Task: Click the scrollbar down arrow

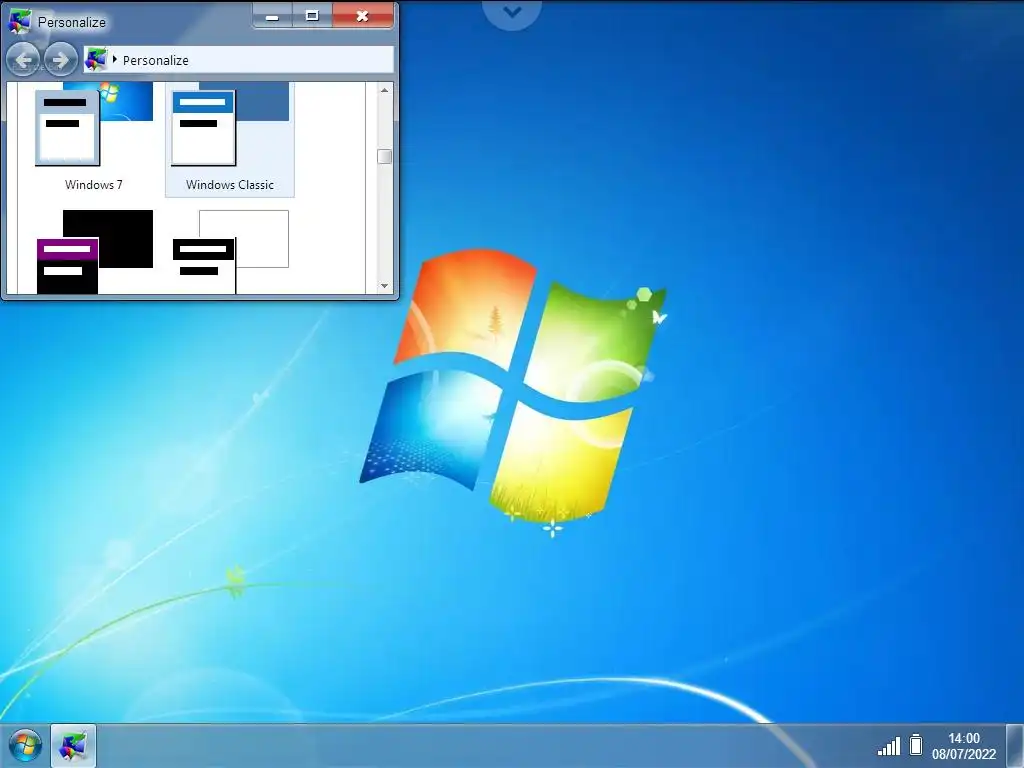Action: coord(384,286)
